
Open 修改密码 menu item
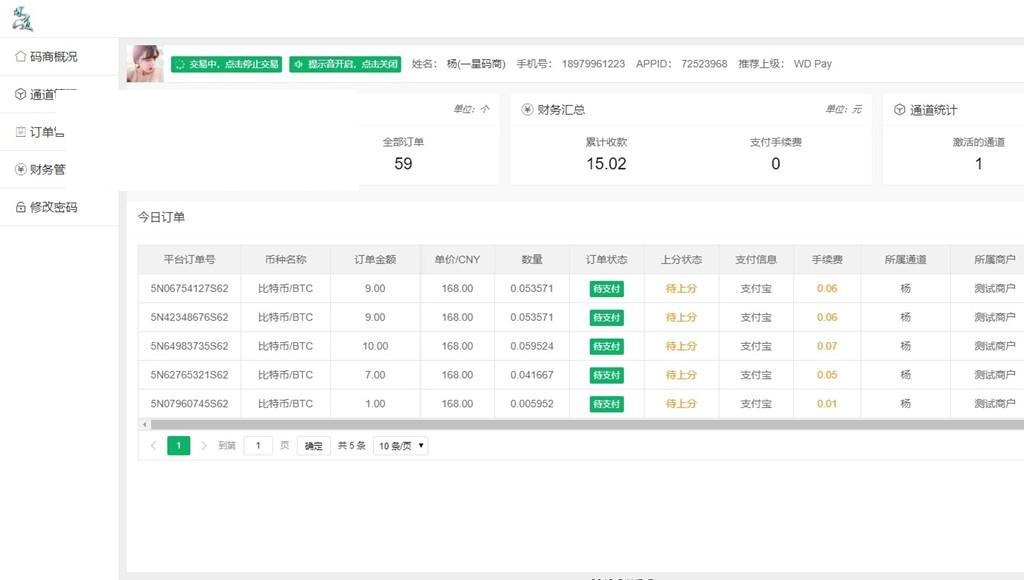coord(53,208)
